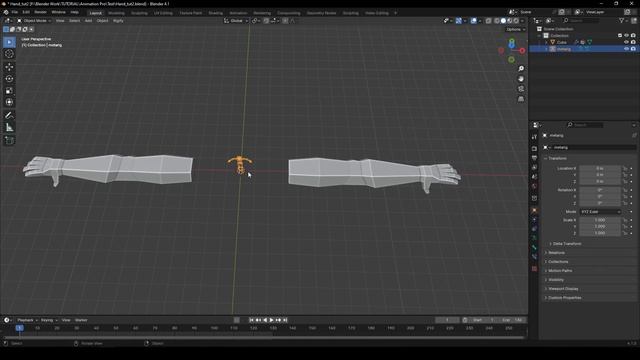The height and width of the screenshot is (360, 640).
Task: Toggle X-ray mode
Action: [488, 21]
